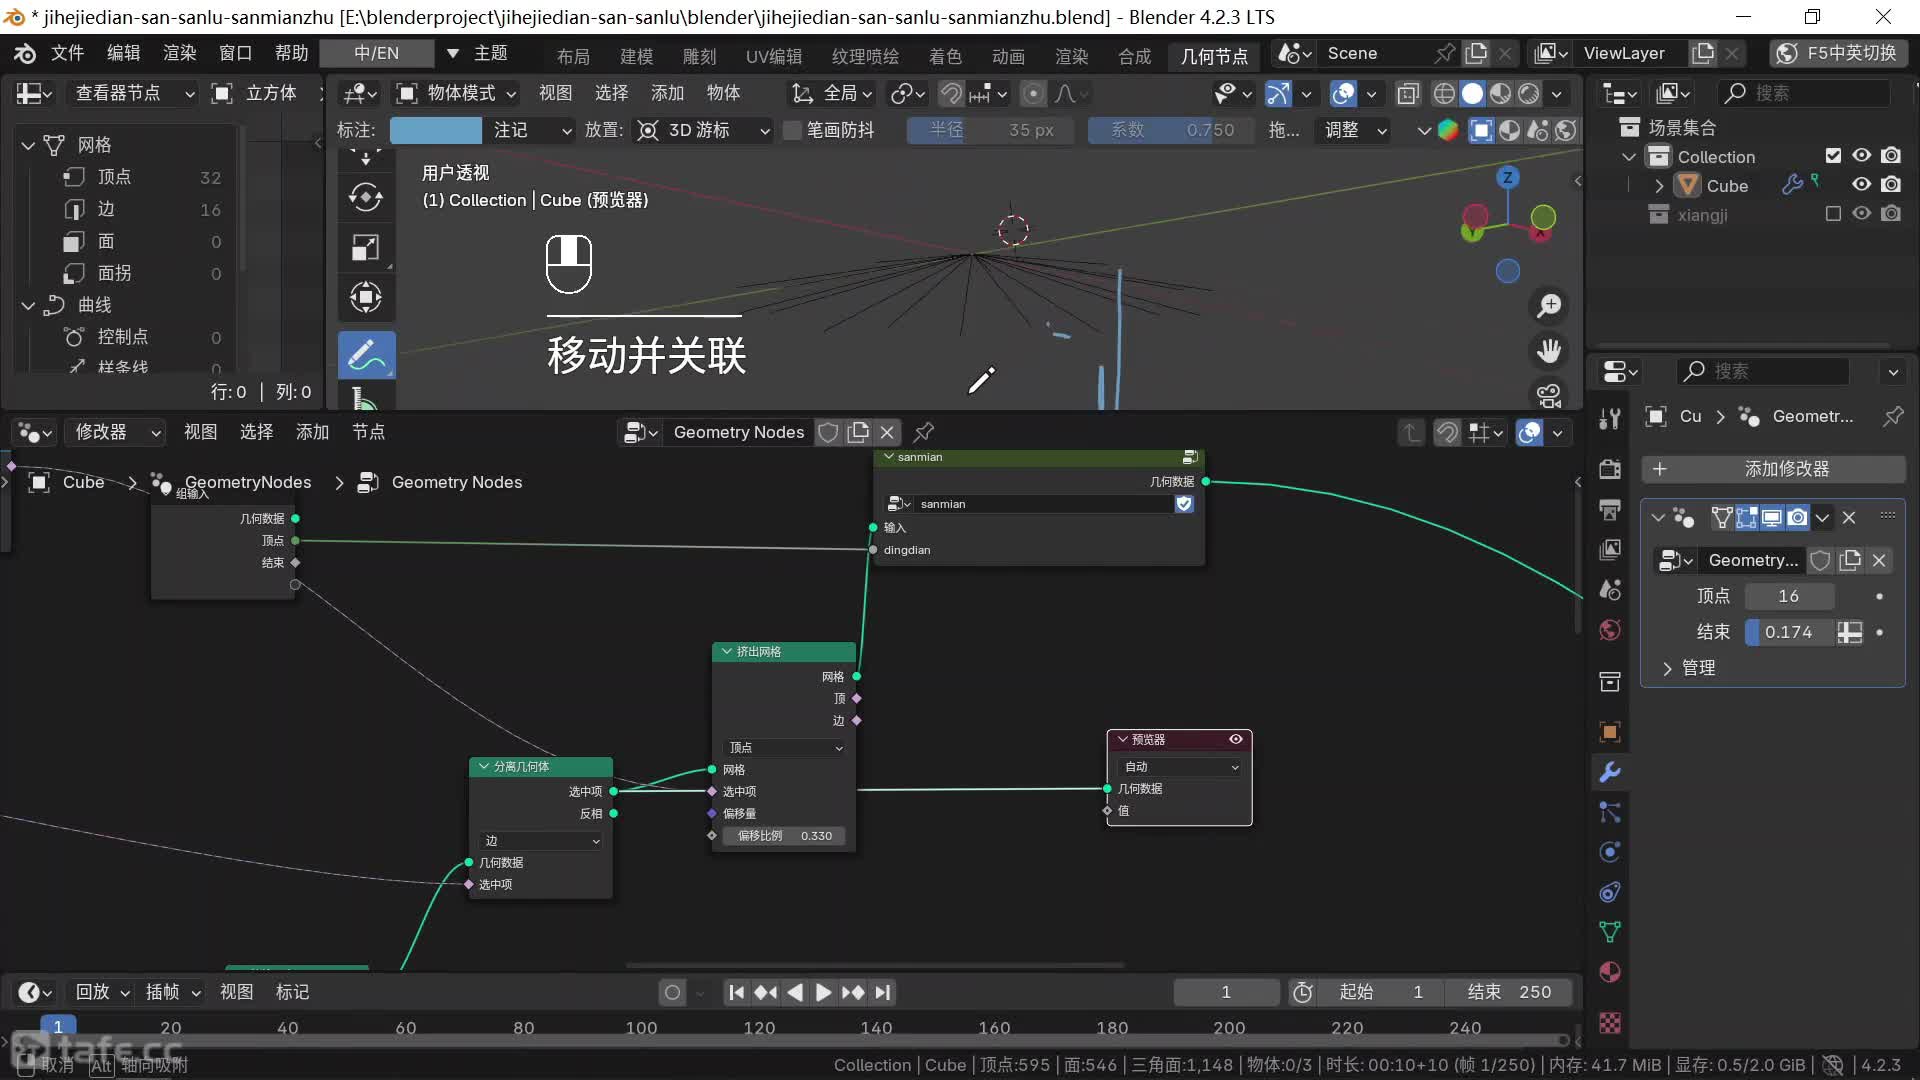Toggle the 笔画防抖 stroke stabilizer checkbox
Viewport: 1920px width, 1080px height.
point(792,130)
